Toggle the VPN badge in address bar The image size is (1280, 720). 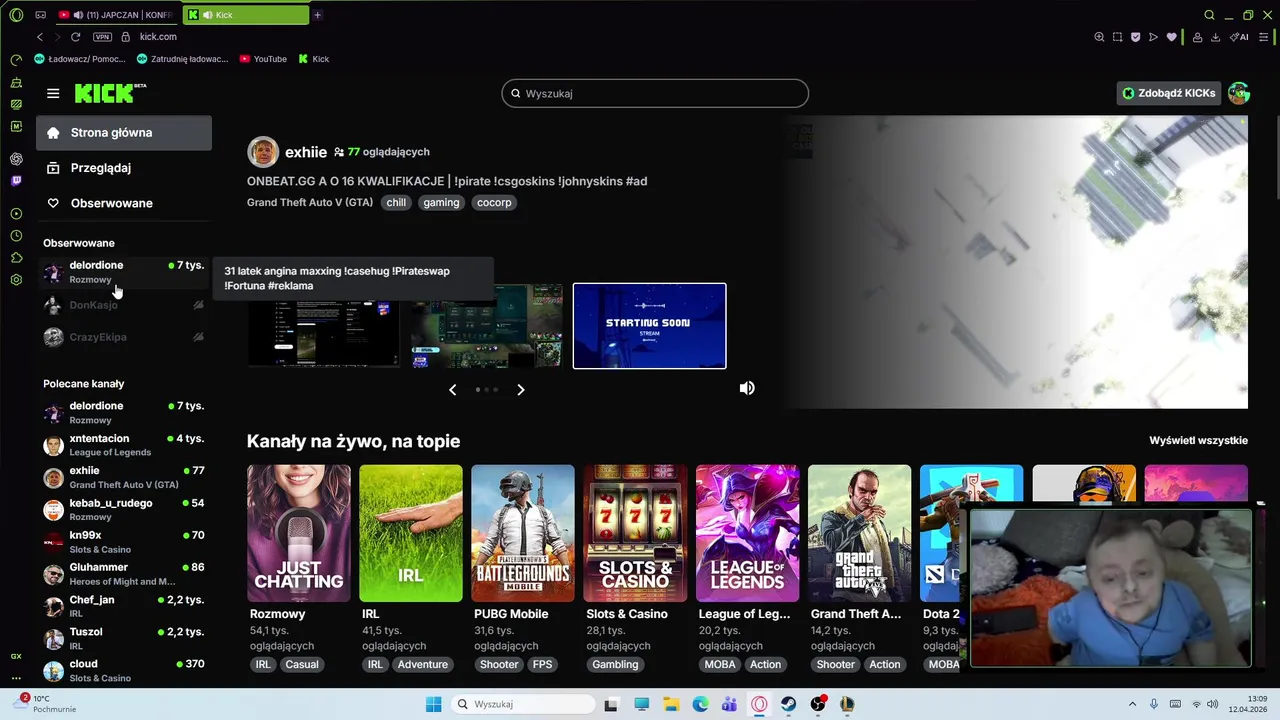click(102, 37)
